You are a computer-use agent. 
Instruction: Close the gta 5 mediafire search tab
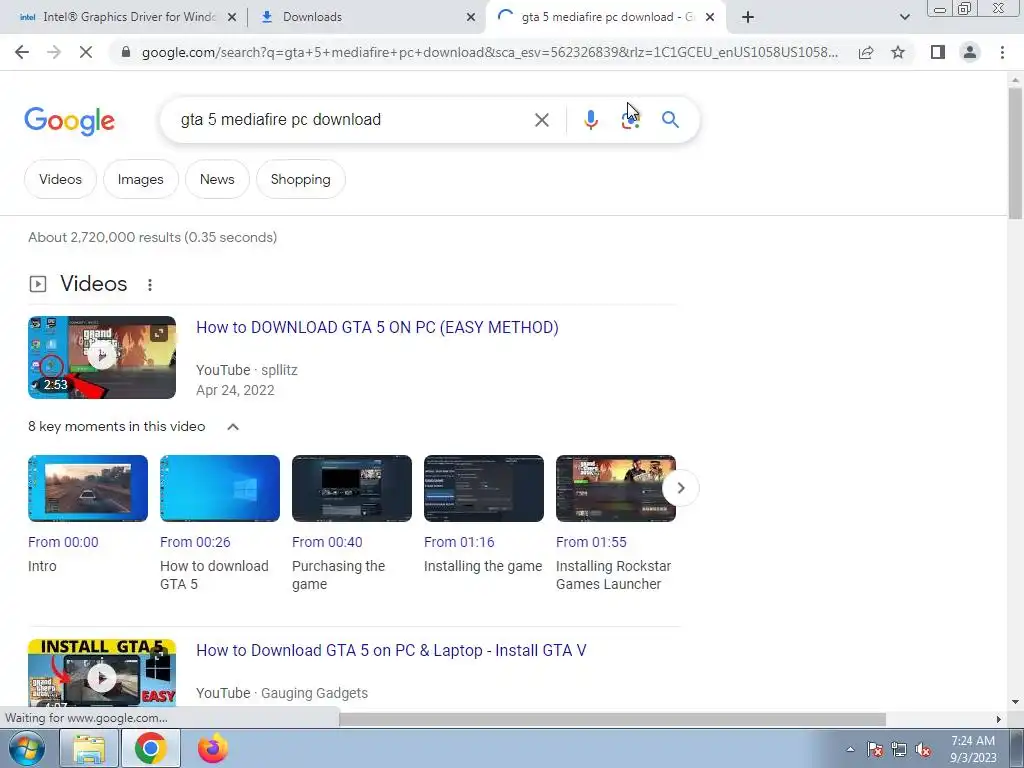pos(711,17)
